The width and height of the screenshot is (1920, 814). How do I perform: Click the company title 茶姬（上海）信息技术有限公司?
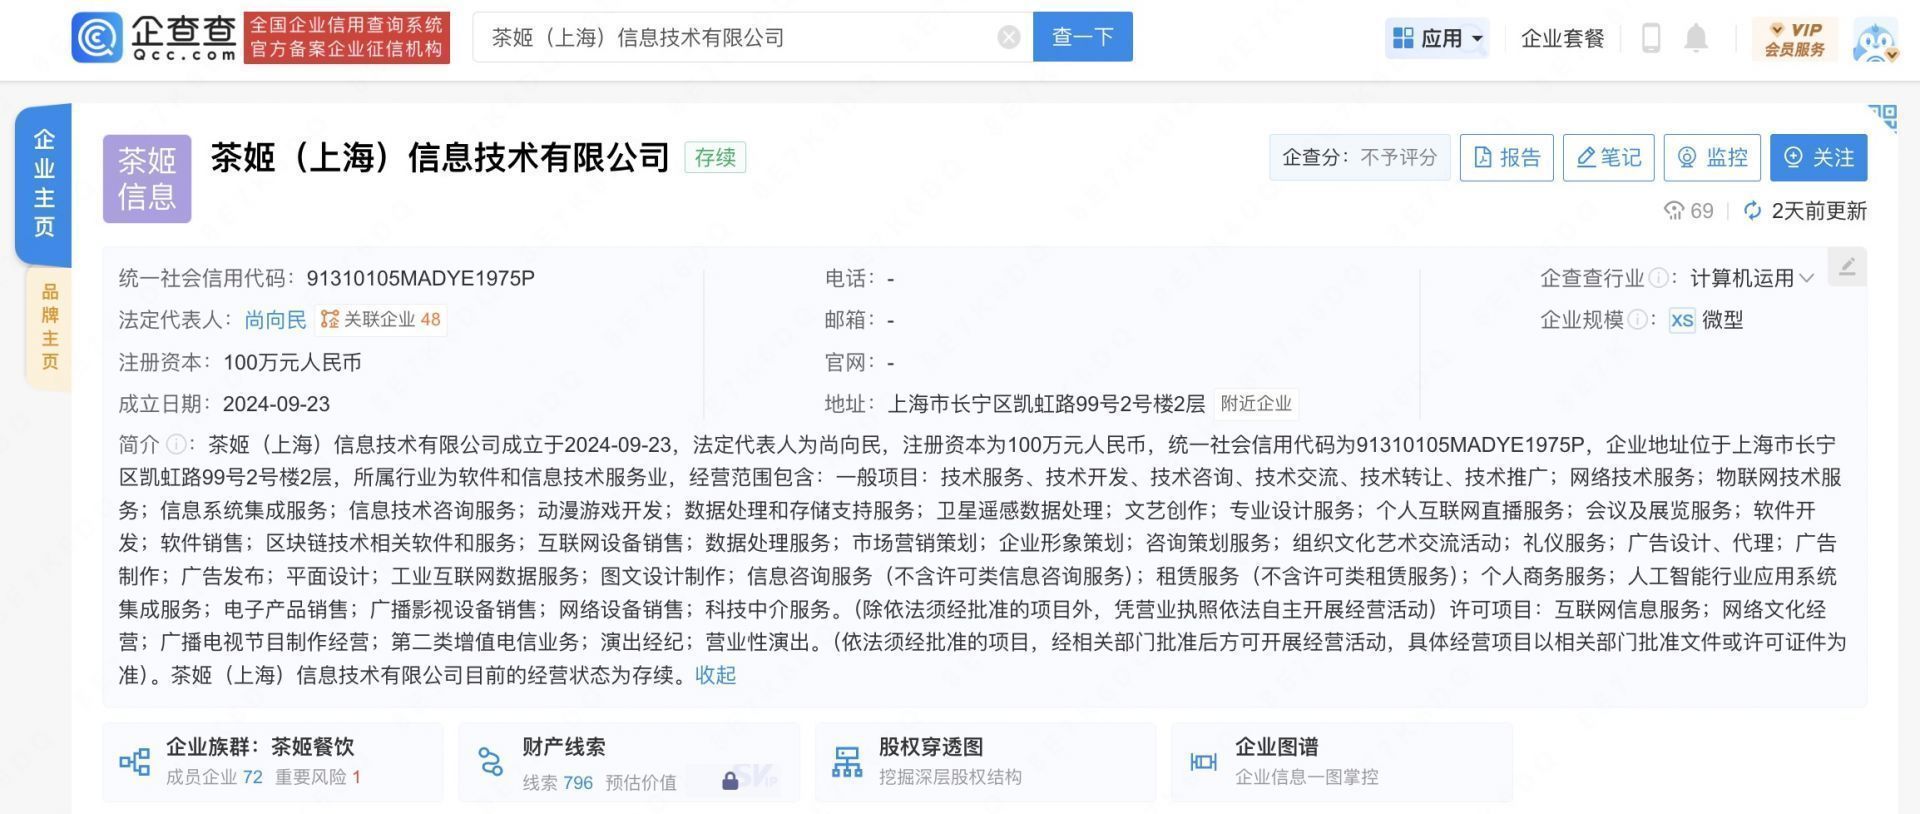pyautogui.click(x=439, y=157)
